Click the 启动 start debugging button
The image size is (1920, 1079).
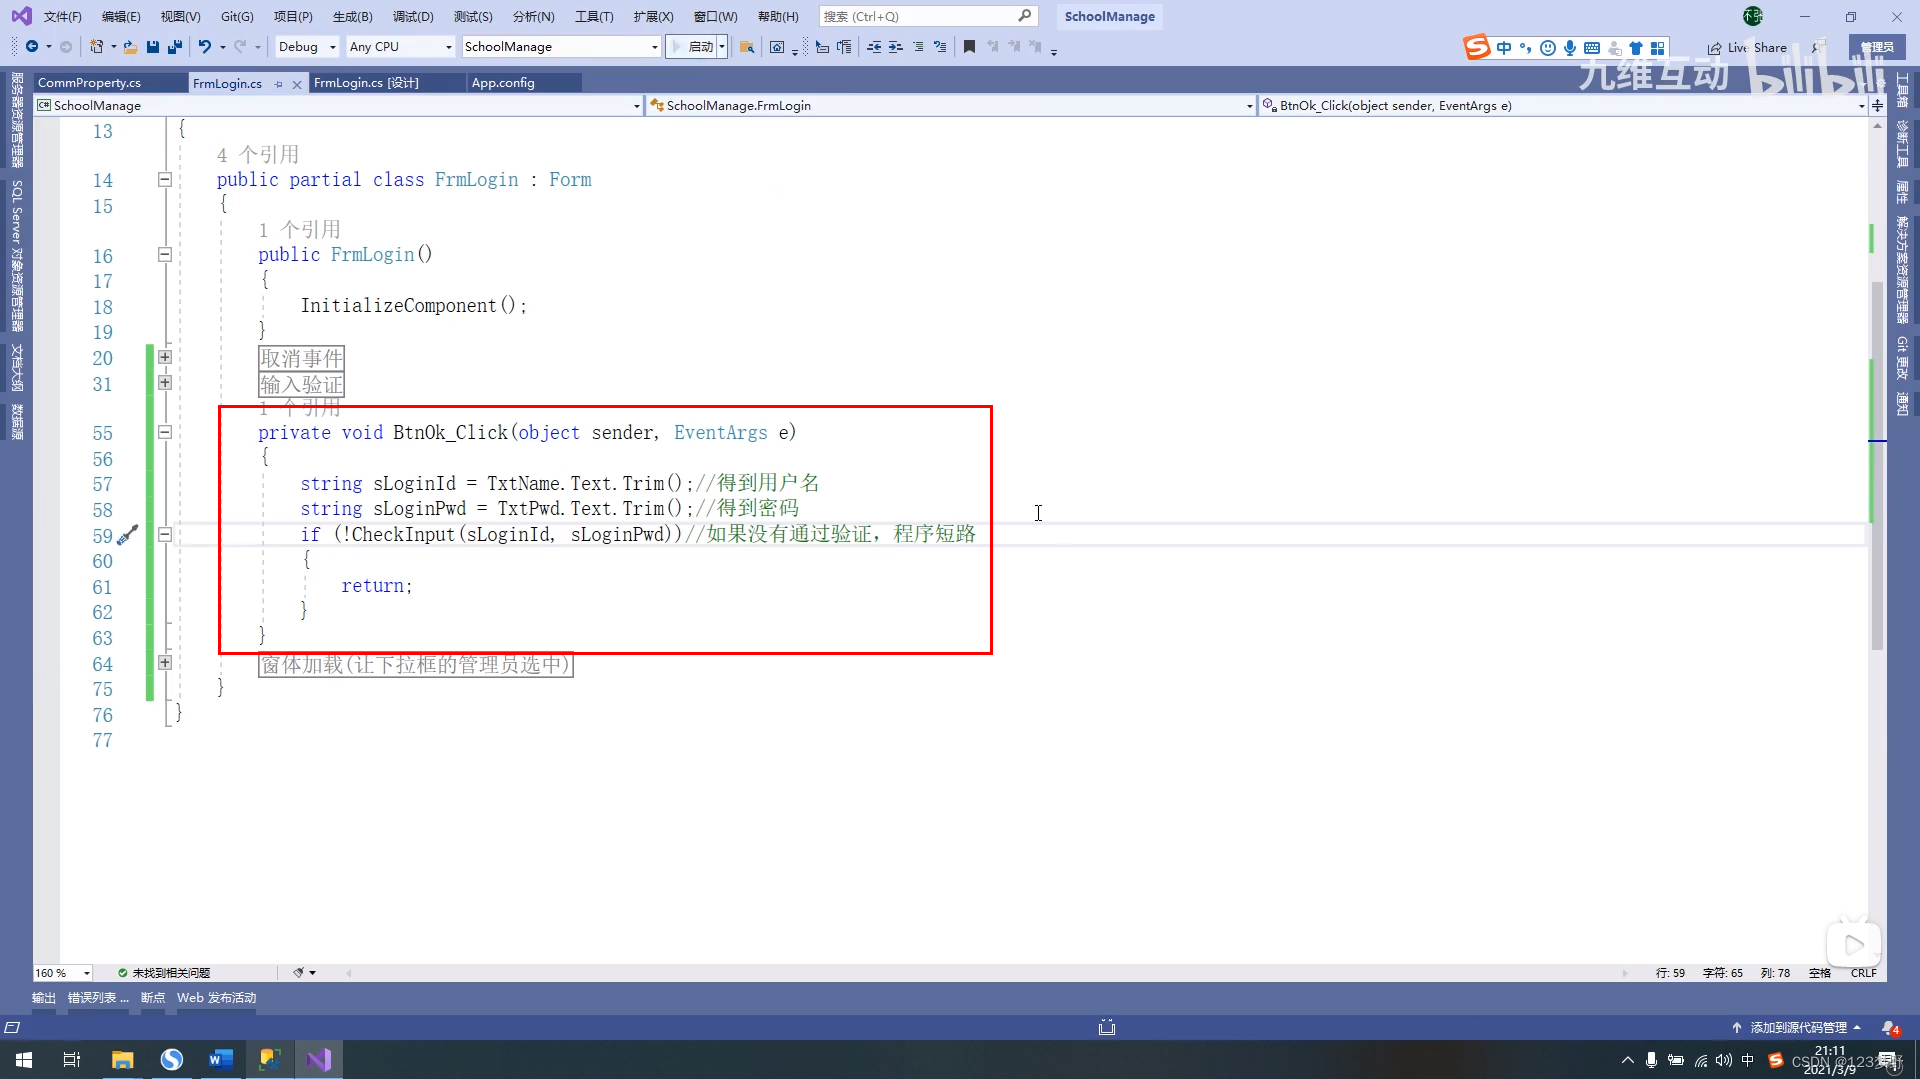pos(692,47)
